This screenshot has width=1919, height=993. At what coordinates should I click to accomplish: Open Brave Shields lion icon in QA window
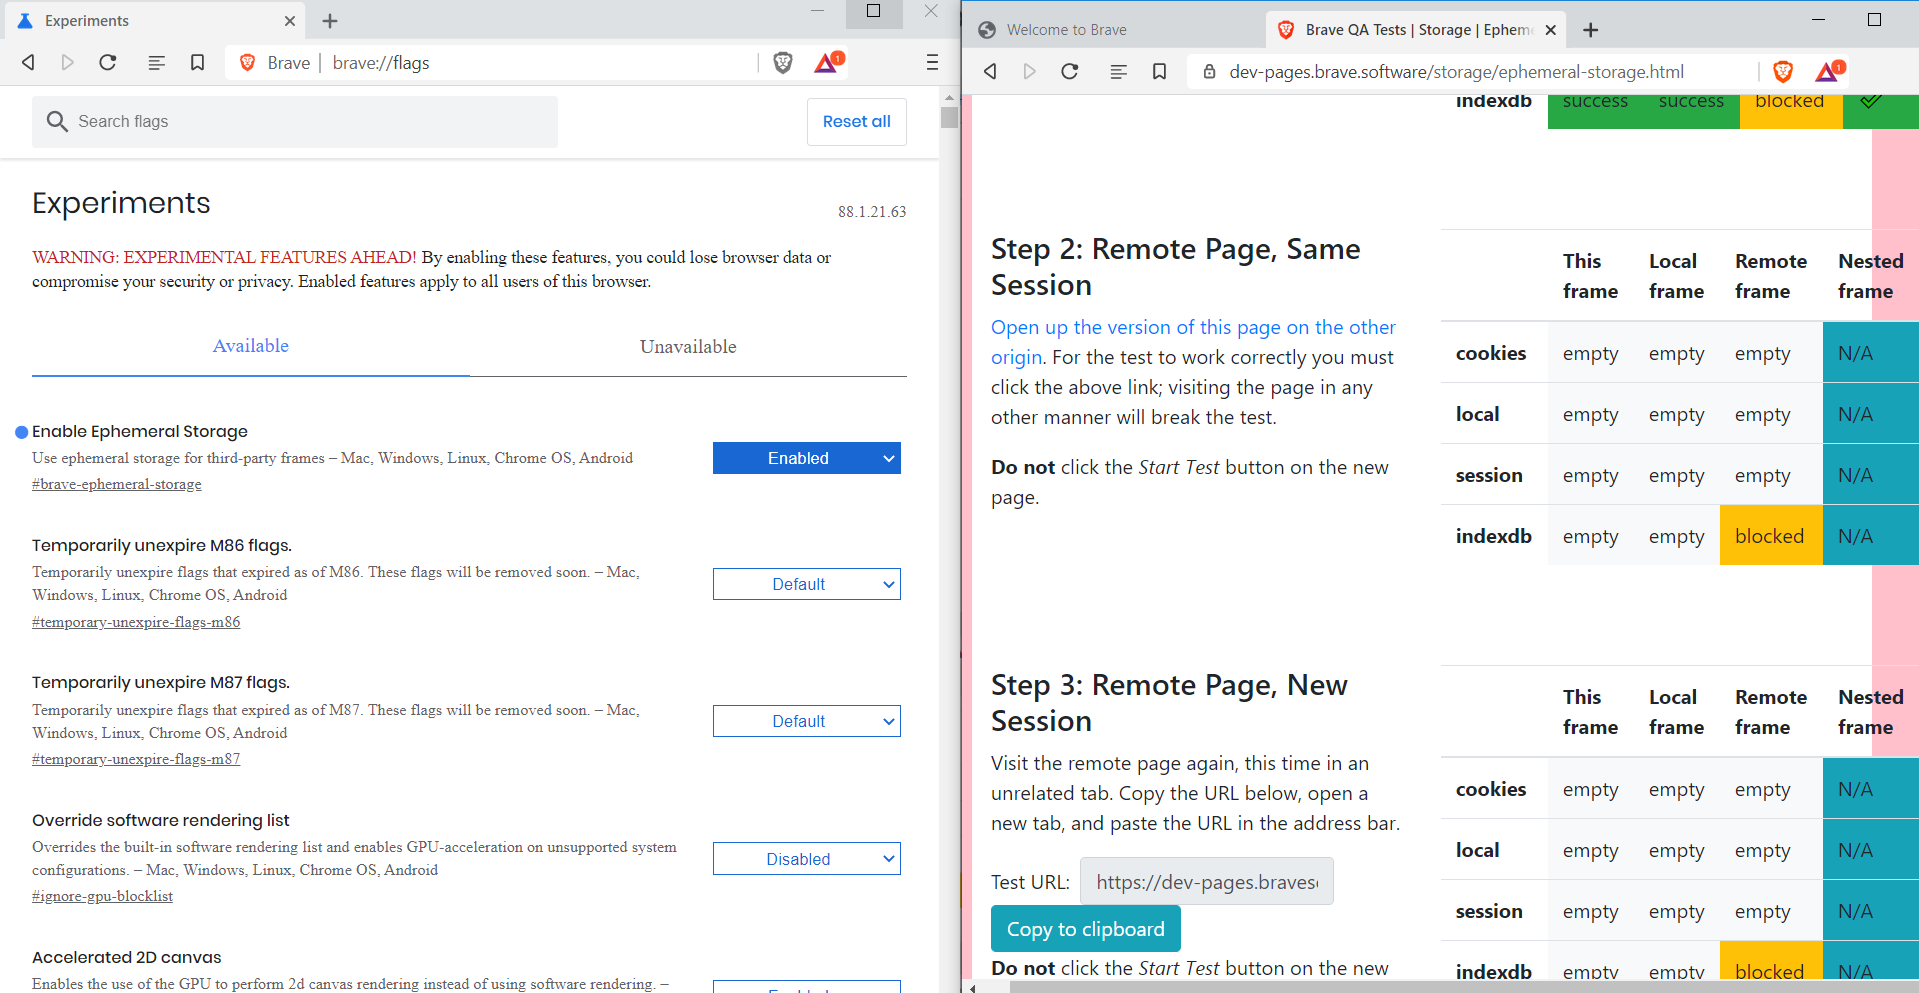(1782, 71)
